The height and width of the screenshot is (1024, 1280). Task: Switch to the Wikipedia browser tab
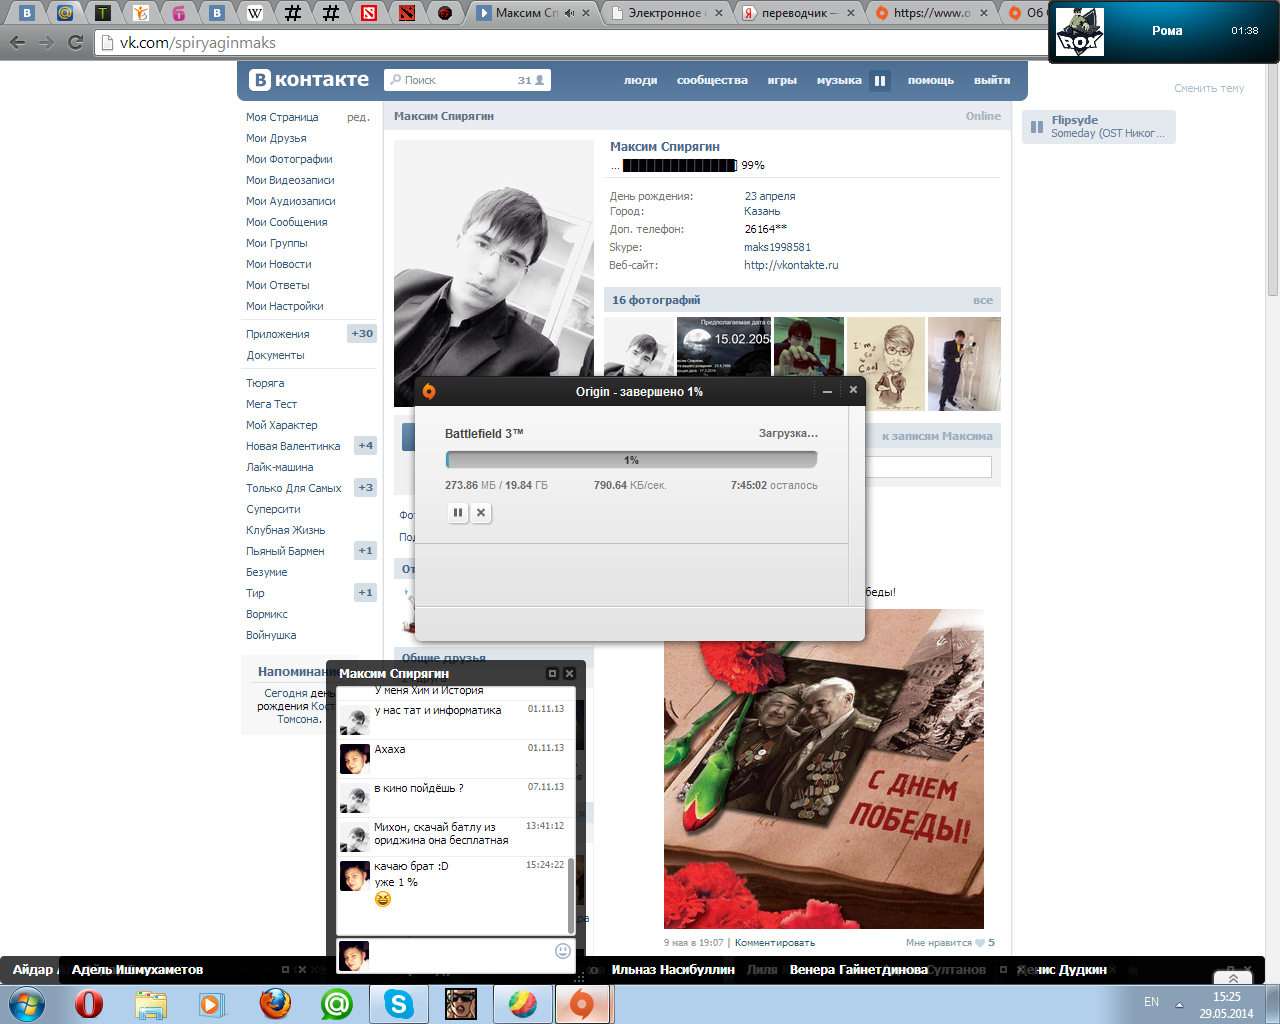click(255, 13)
